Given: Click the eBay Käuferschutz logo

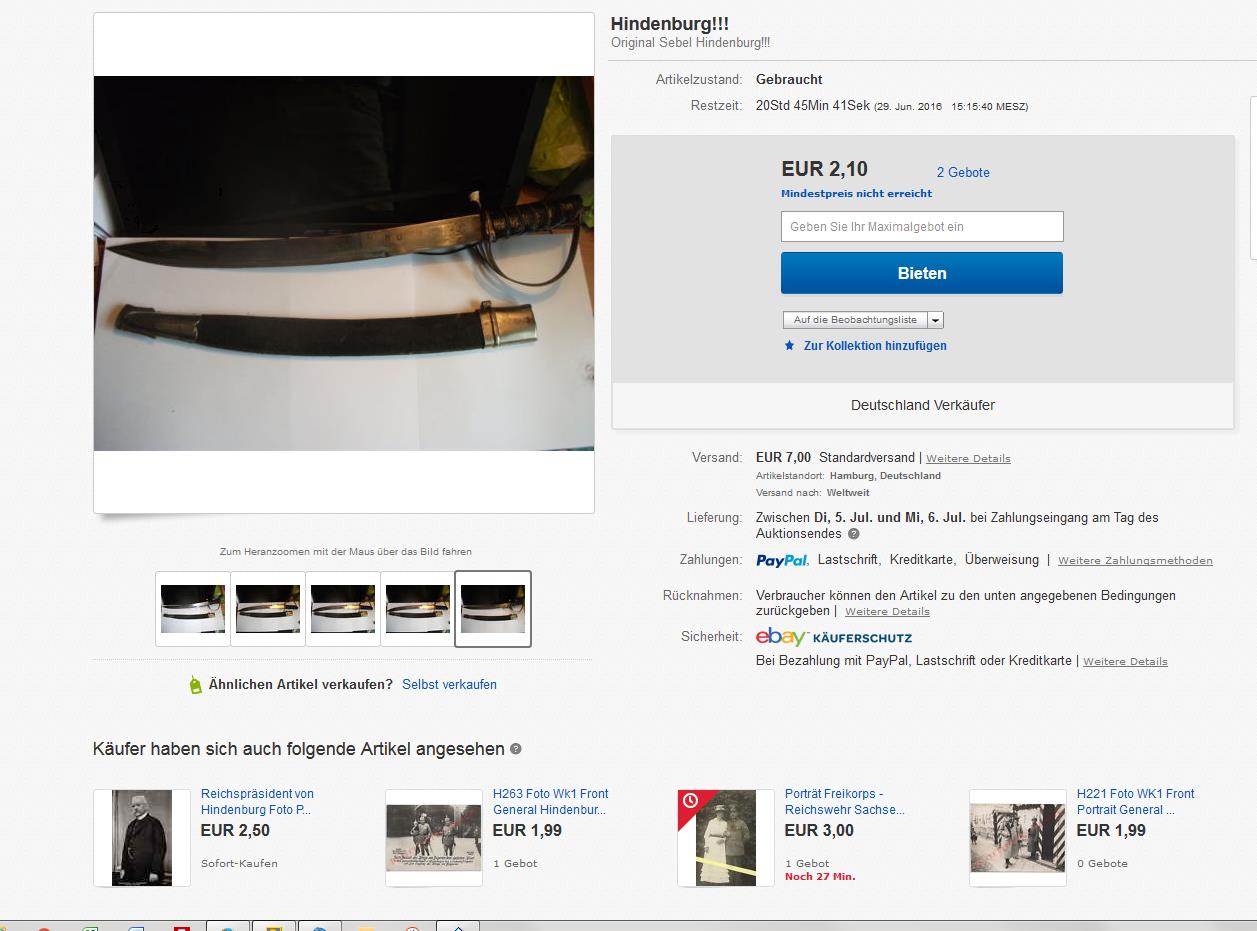Looking at the screenshot, I should click(834, 637).
